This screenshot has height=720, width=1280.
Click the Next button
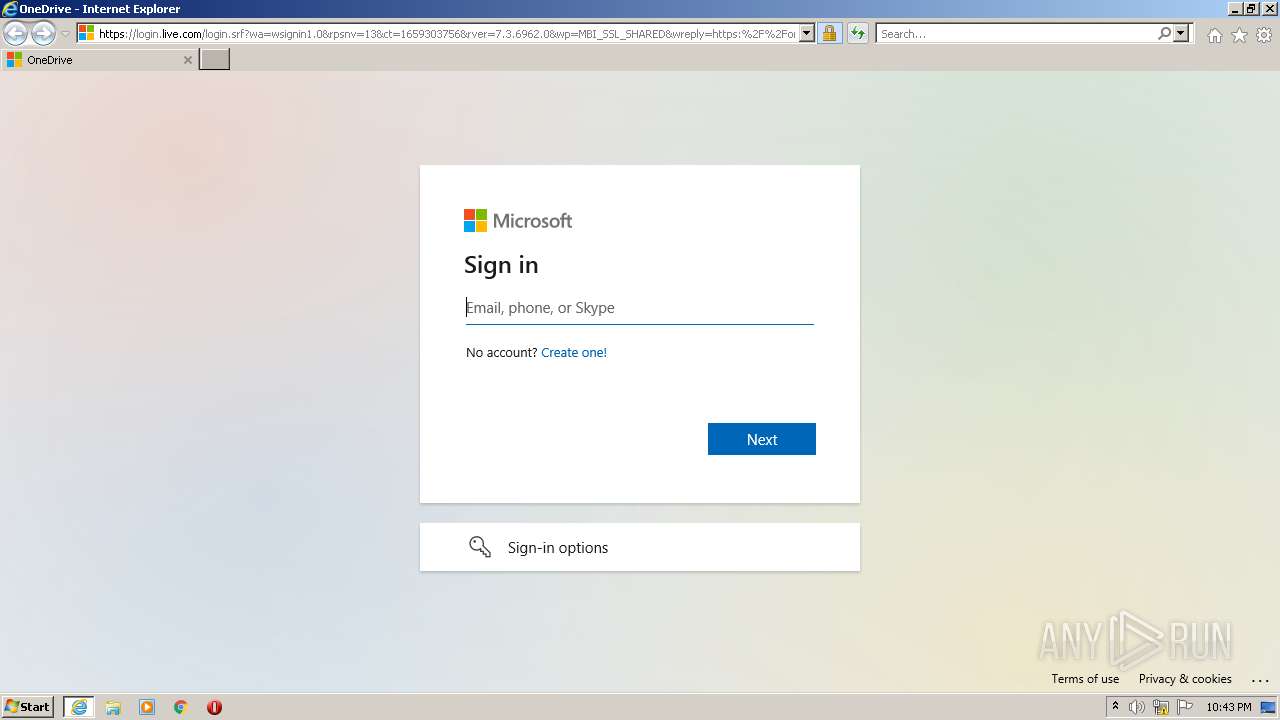(762, 439)
